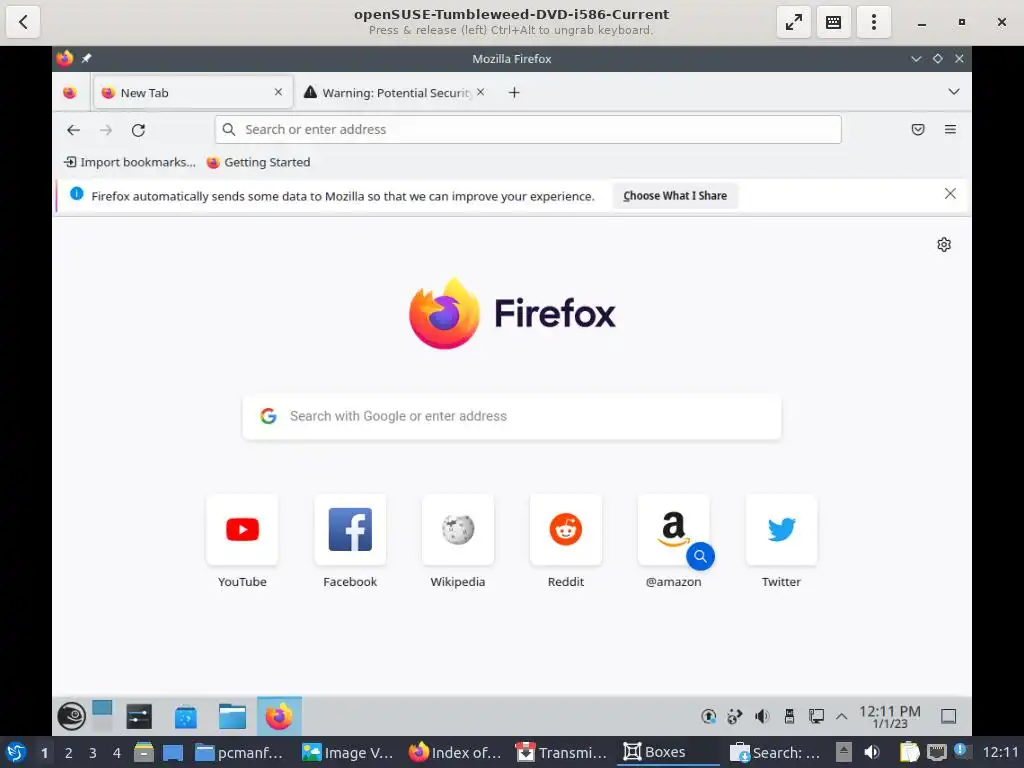Image resolution: width=1024 pixels, height=768 pixels.
Task: Open the Facebook shortcut tile
Action: (350, 541)
